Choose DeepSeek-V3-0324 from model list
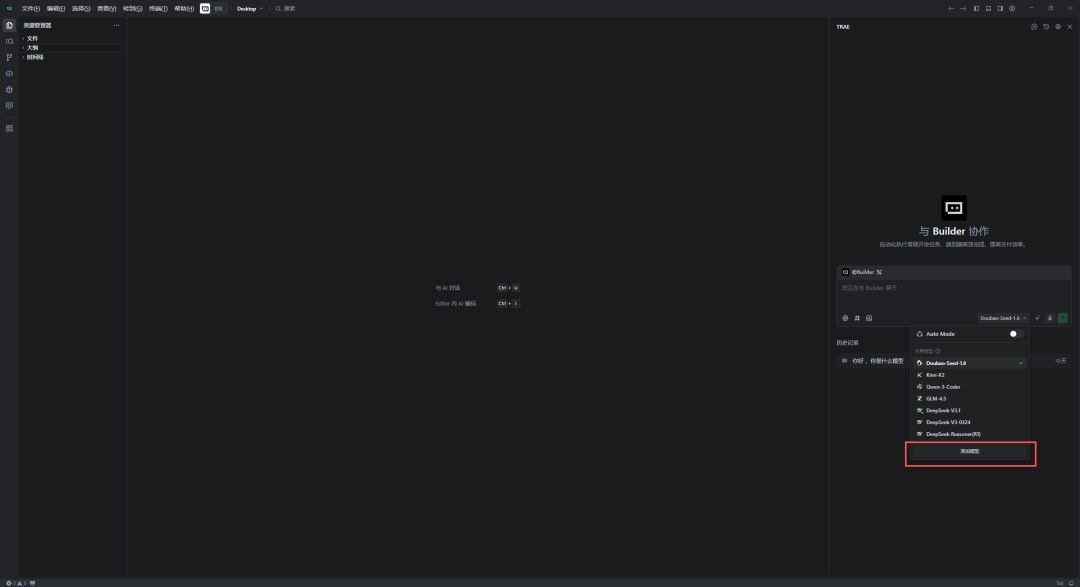This screenshot has height=587, width=1080. pyautogui.click(x=970, y=422)
